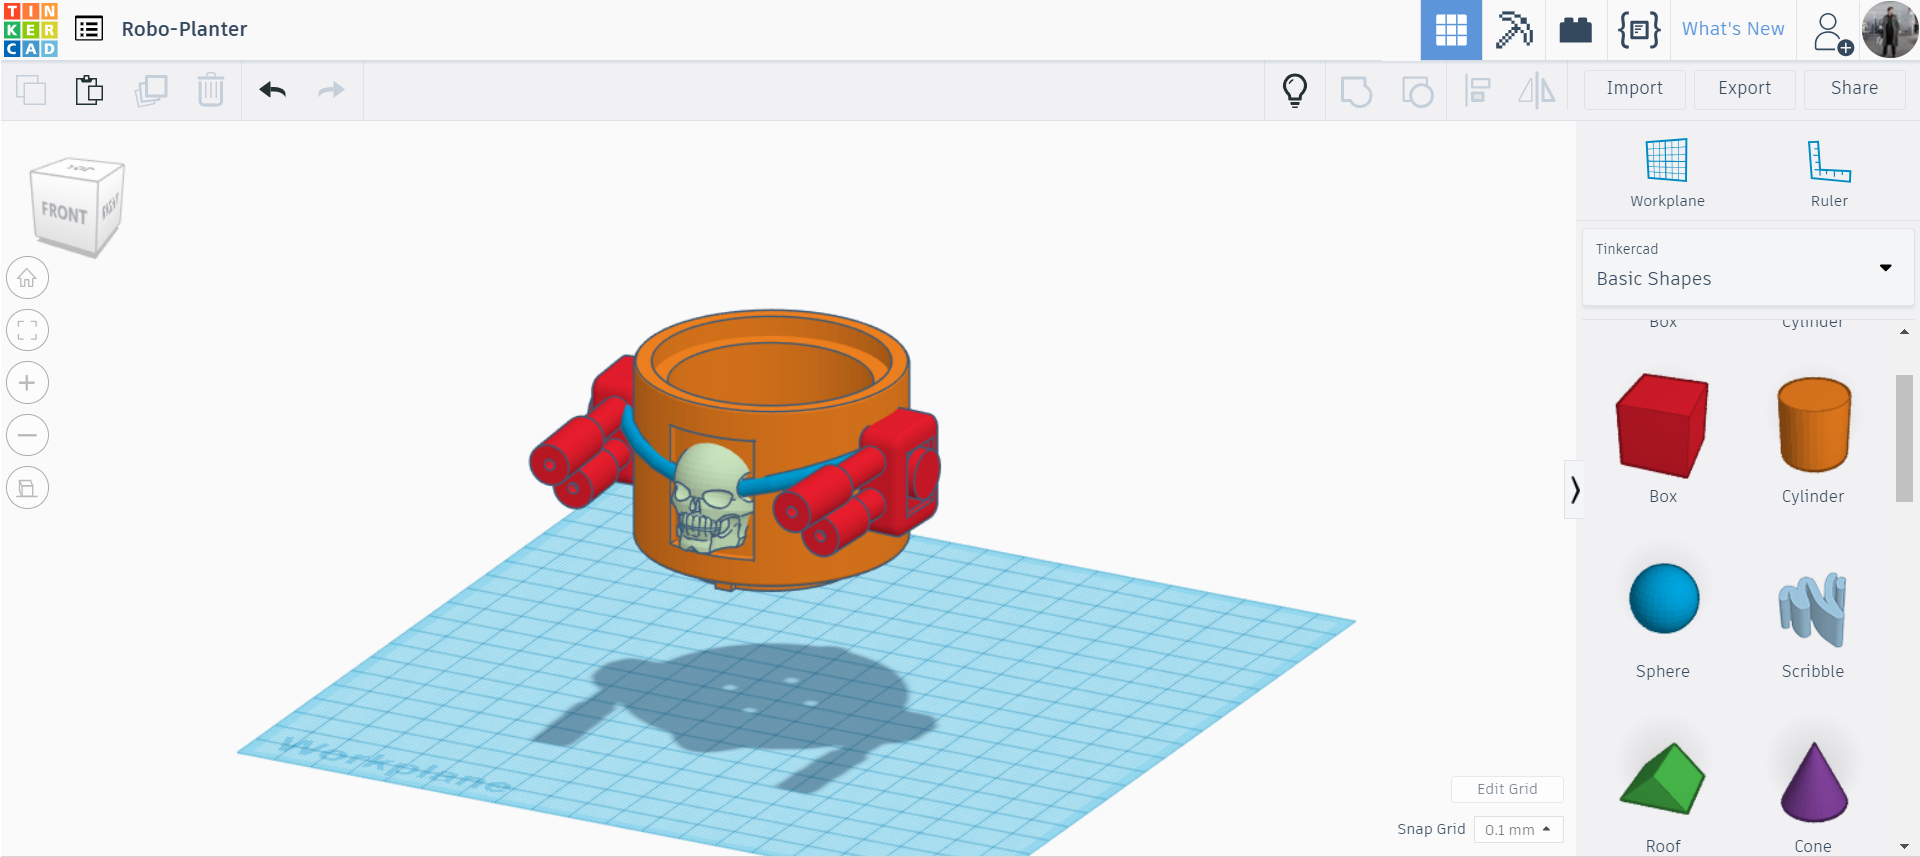1920x857 pixels.
Task: Click the FRONT face of view cube
Action: click(x=64, y=212)
